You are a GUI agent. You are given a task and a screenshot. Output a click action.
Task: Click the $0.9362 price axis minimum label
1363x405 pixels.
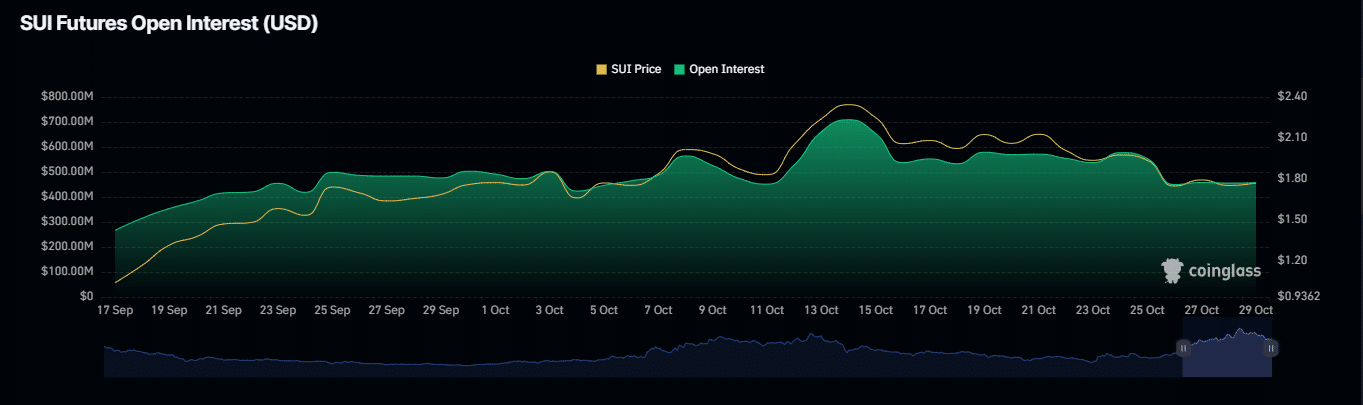click(1299, 297)
